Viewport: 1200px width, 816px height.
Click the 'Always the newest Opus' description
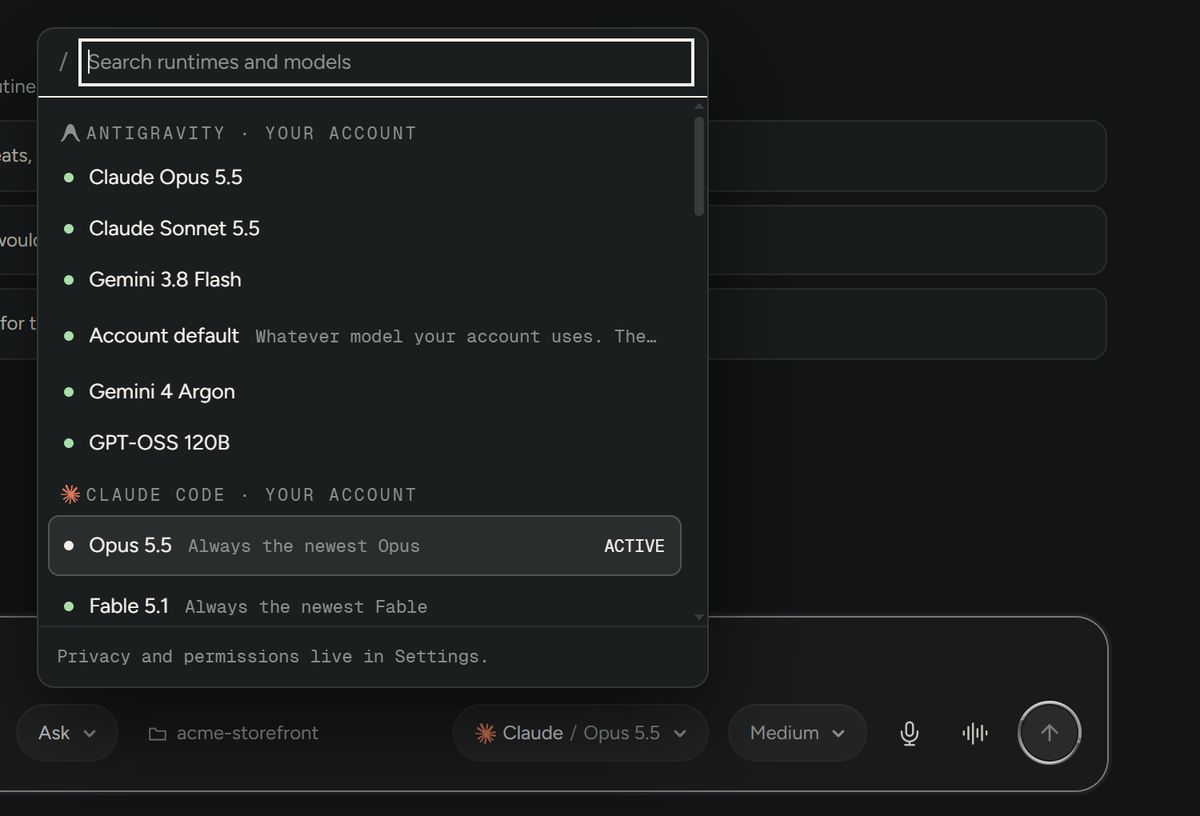point(304,546)
